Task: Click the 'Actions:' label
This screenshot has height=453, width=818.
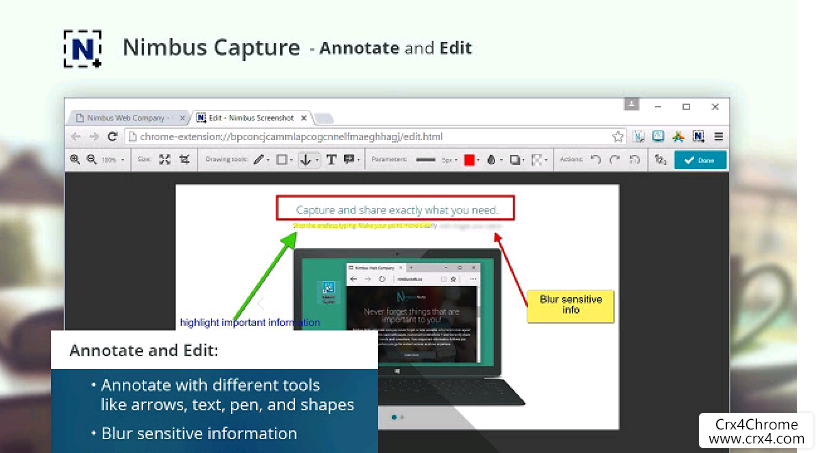Action: (x=571, y=160)
